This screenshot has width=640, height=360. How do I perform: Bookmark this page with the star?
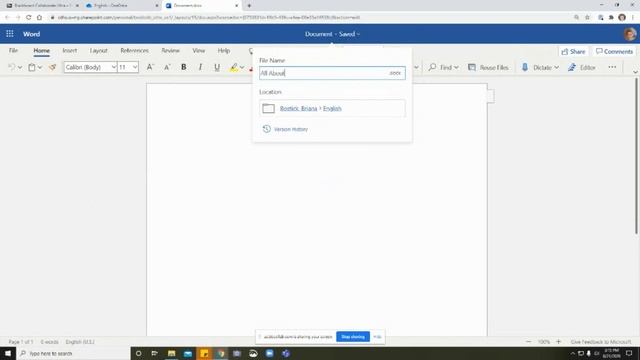tap(587, 18)
